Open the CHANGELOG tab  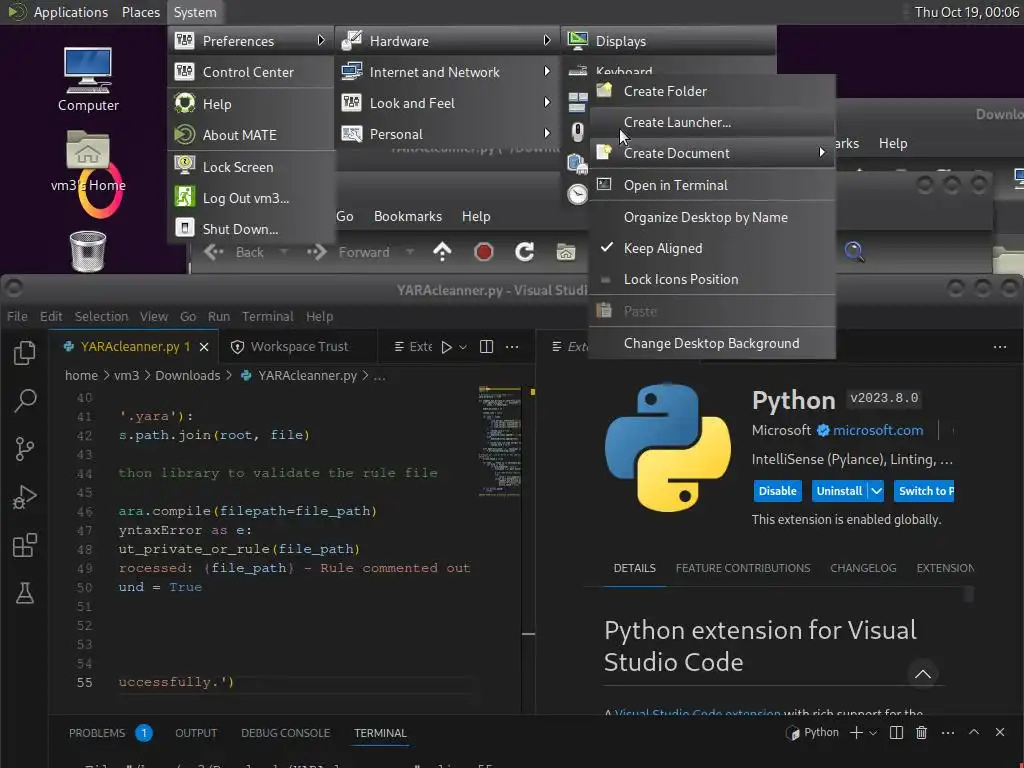point(863,568)
